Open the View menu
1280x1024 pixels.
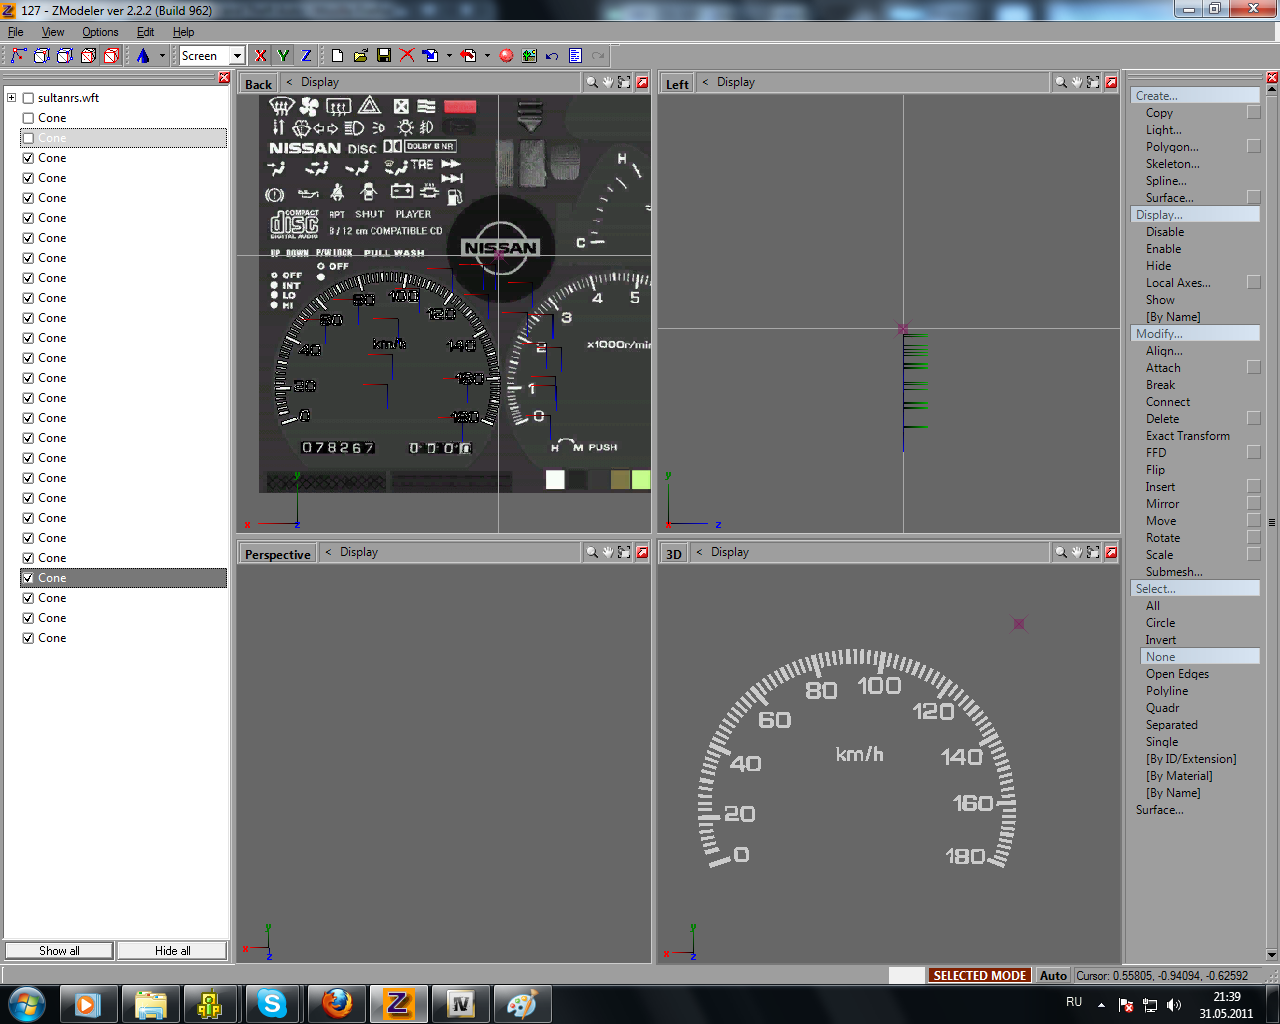53,32
